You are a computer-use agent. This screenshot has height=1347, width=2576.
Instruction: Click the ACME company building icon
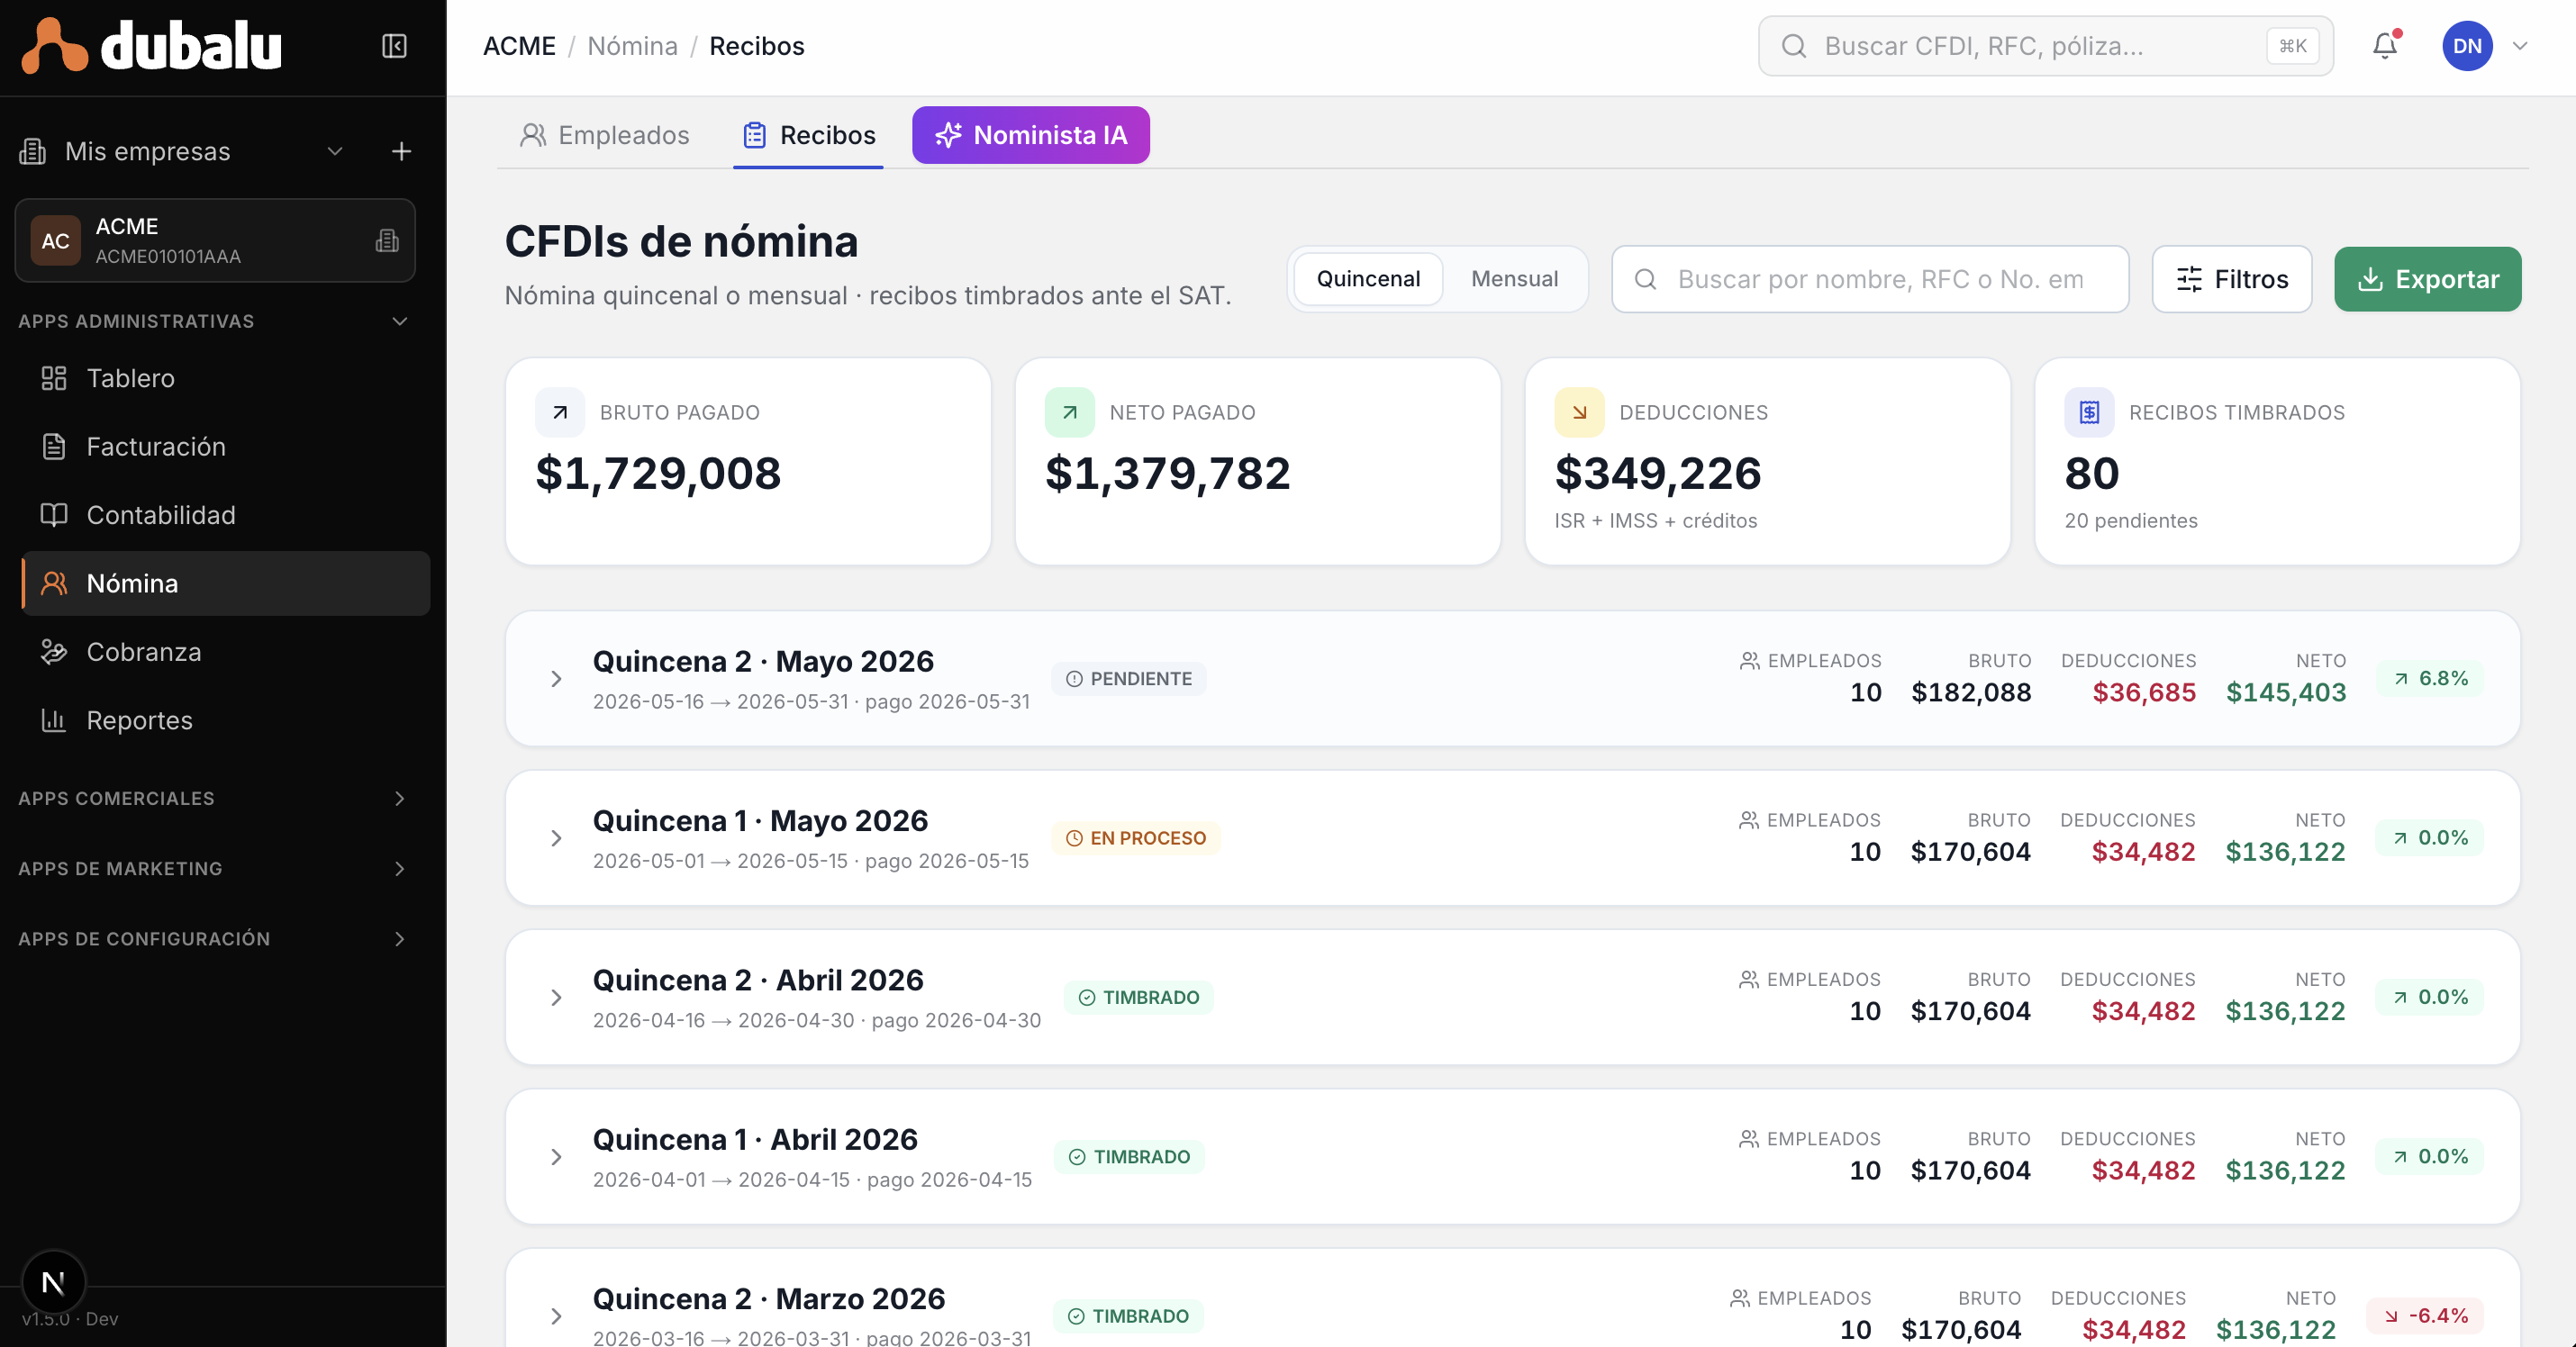pyautogui.click(x=387, y=240)
